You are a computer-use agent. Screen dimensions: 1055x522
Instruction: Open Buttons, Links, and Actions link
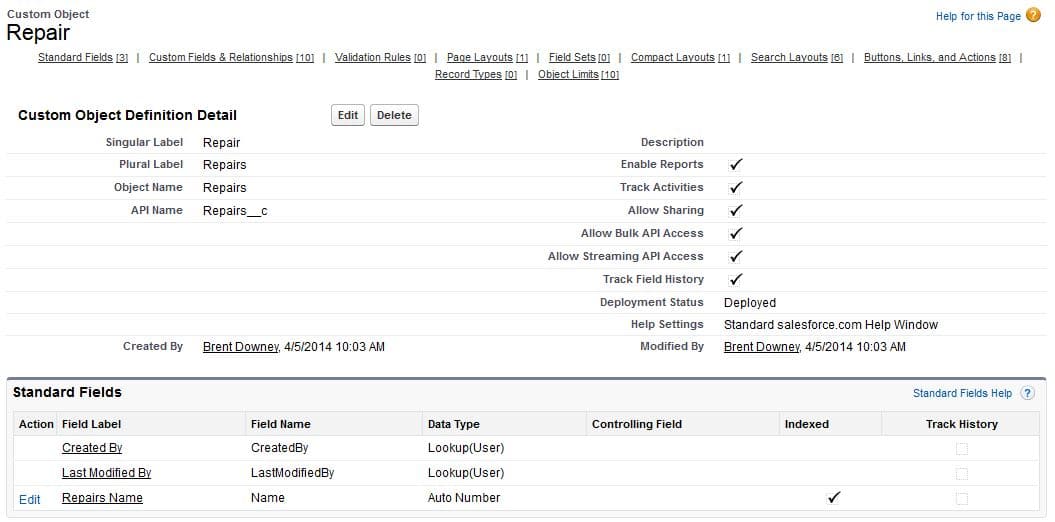click(x=929, y=58)
